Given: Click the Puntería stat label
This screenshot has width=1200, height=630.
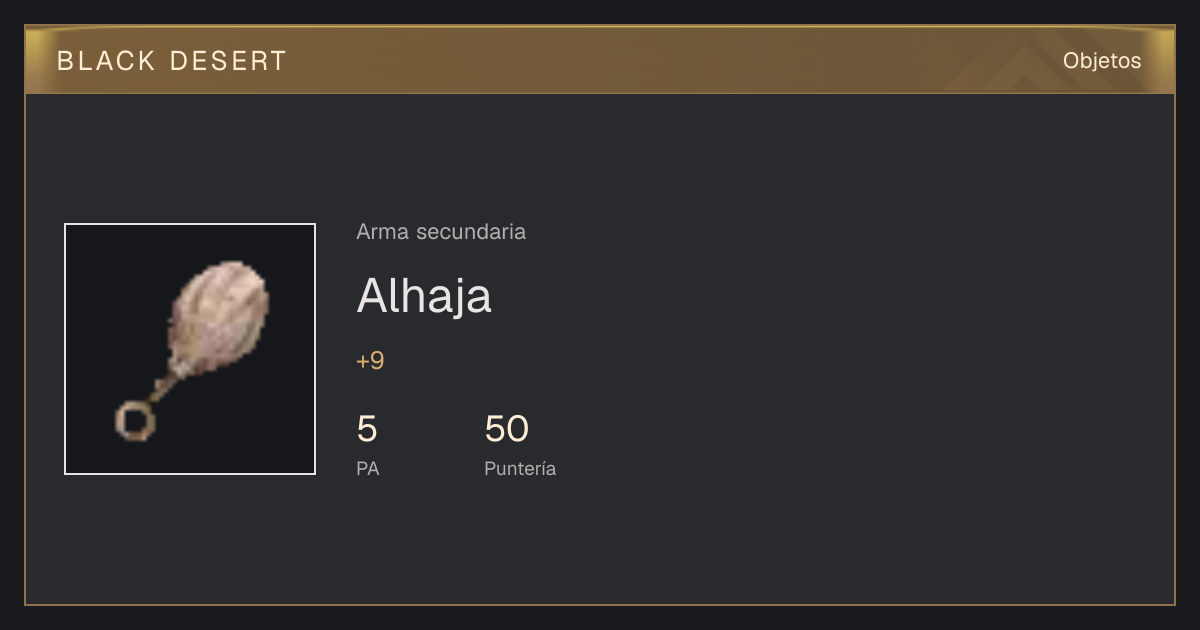Looking at the screenshot, I should pos(520,468).
